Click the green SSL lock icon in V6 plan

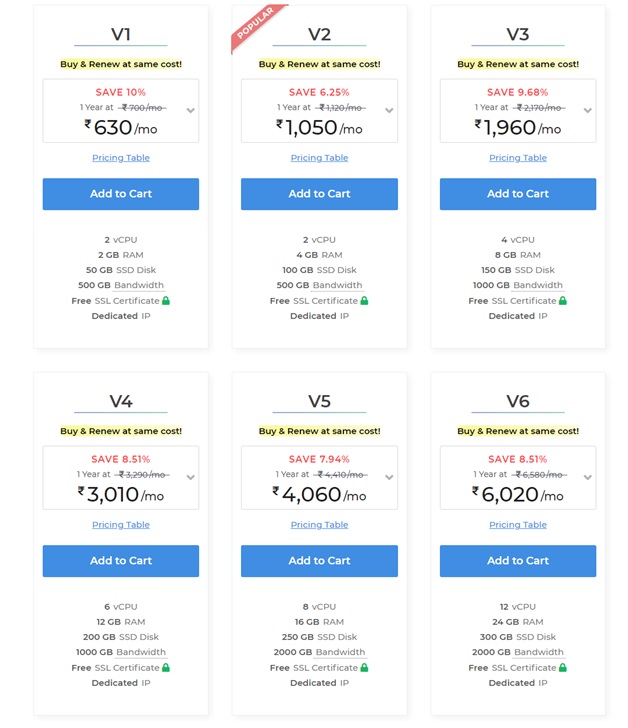563,667
